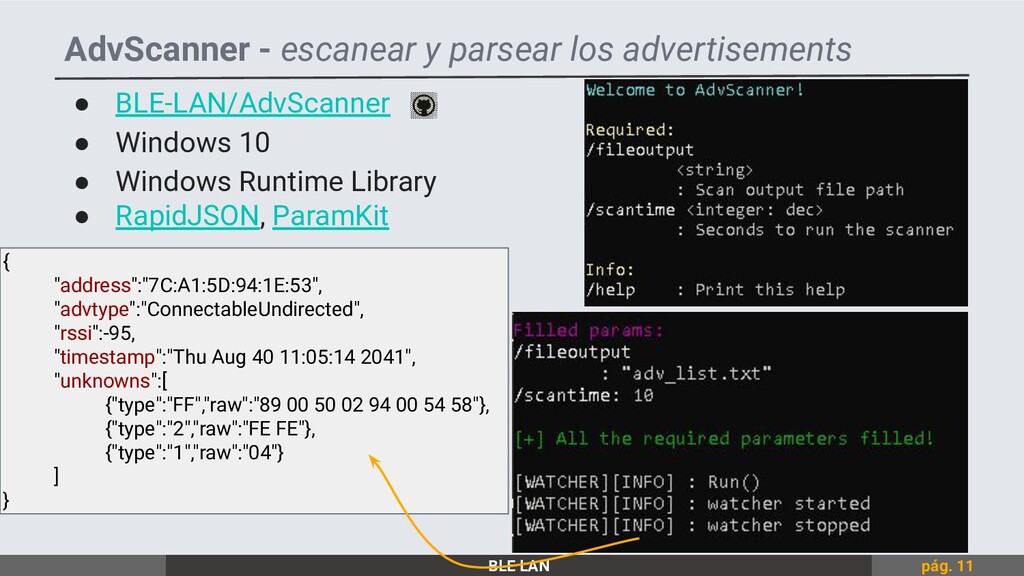Click the "advtype" key in JSON

(95, 309)
